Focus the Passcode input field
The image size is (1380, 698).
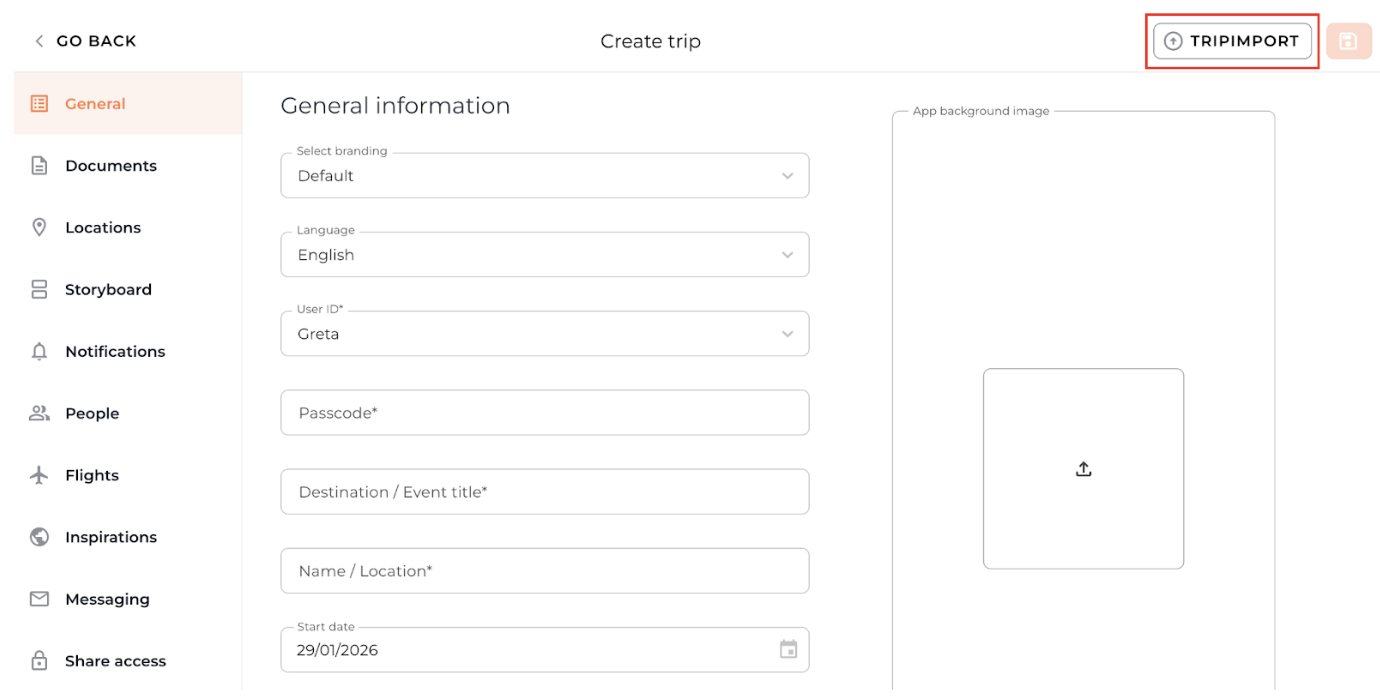coord(544,413)
